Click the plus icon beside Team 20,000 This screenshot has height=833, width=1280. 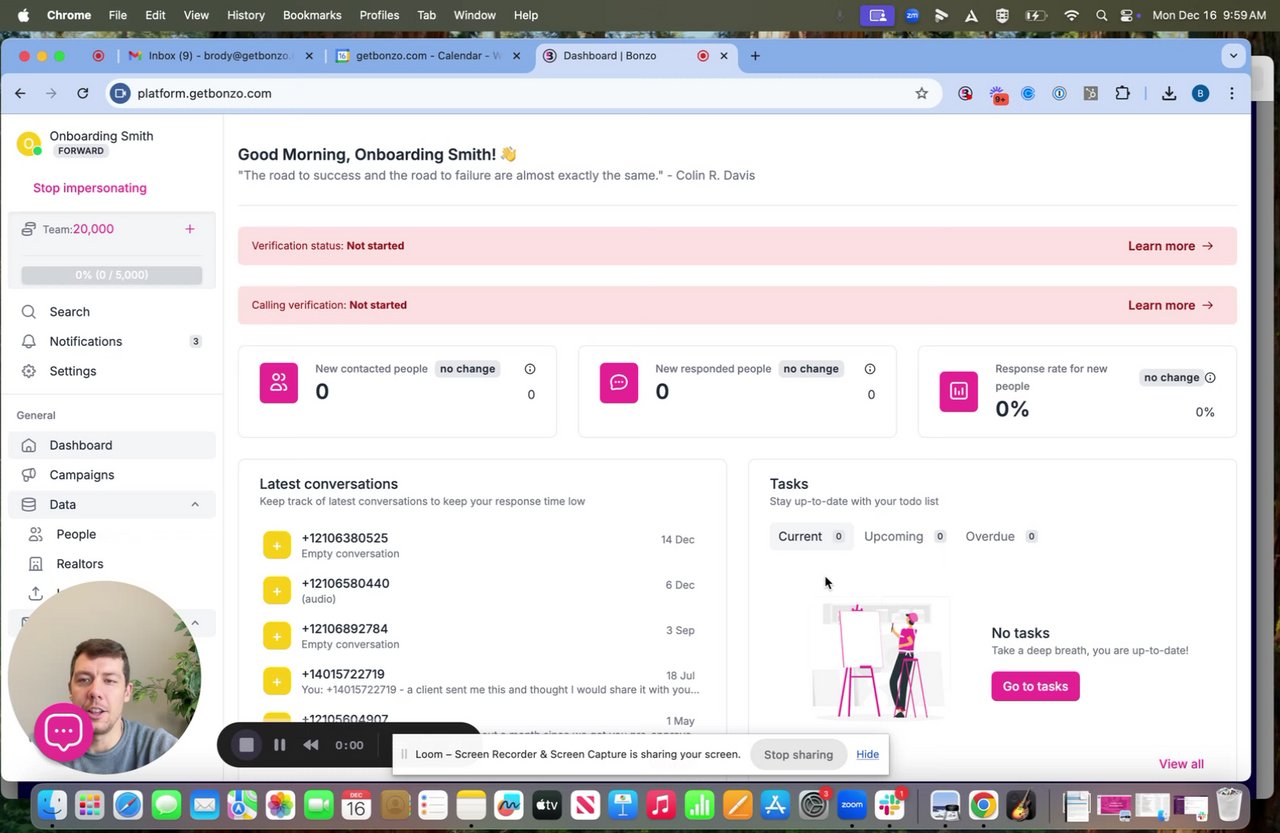pos(190,229)
